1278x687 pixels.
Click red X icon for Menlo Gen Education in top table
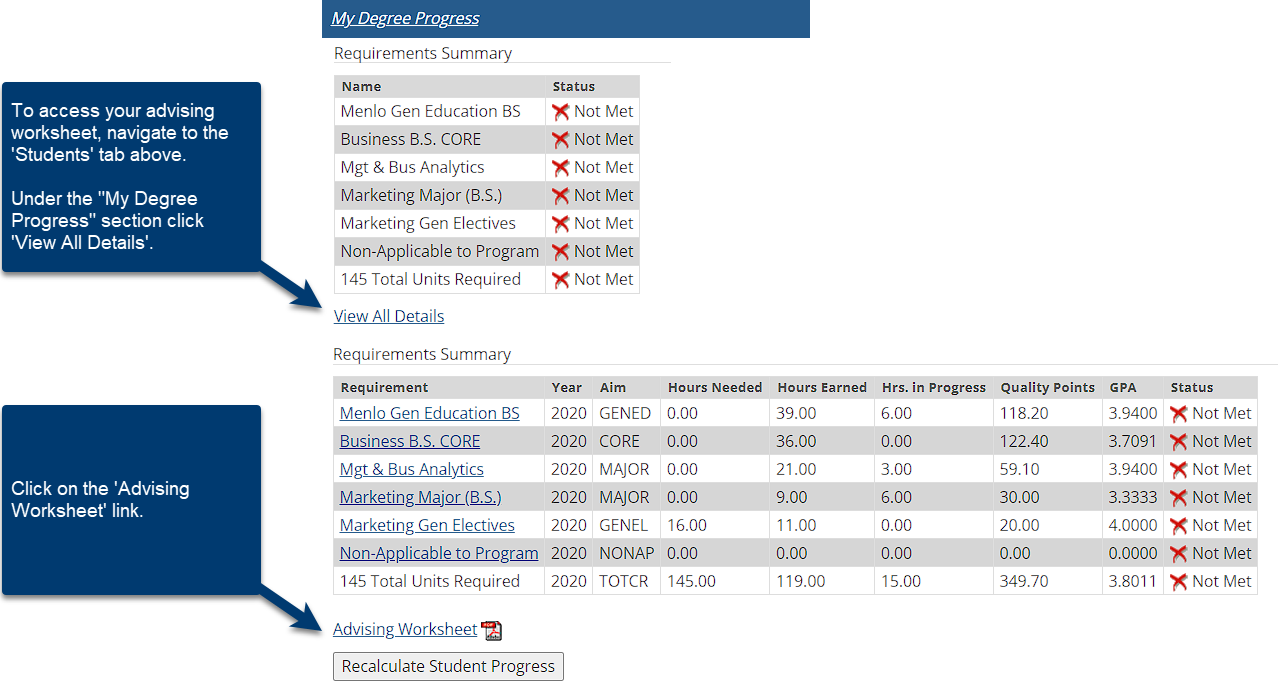coord(561,112)
